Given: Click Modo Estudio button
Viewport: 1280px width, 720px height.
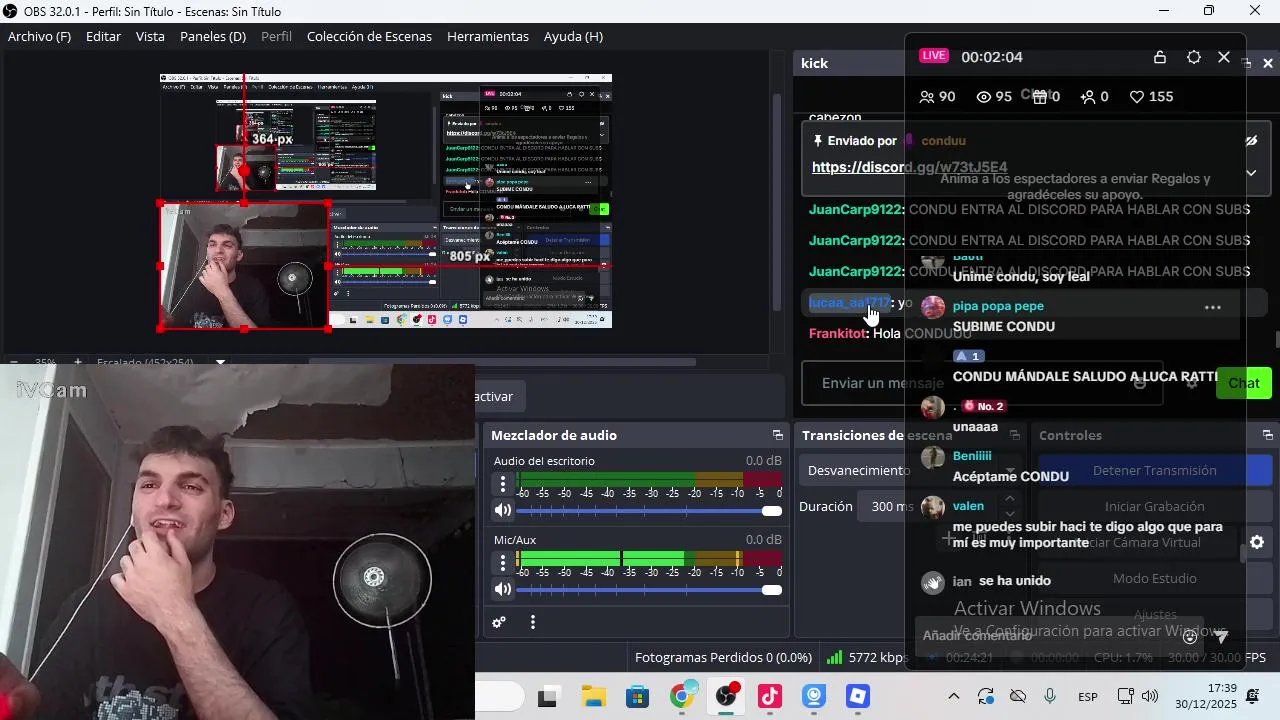Looking at the screenshot, I should coord(1154,578).
